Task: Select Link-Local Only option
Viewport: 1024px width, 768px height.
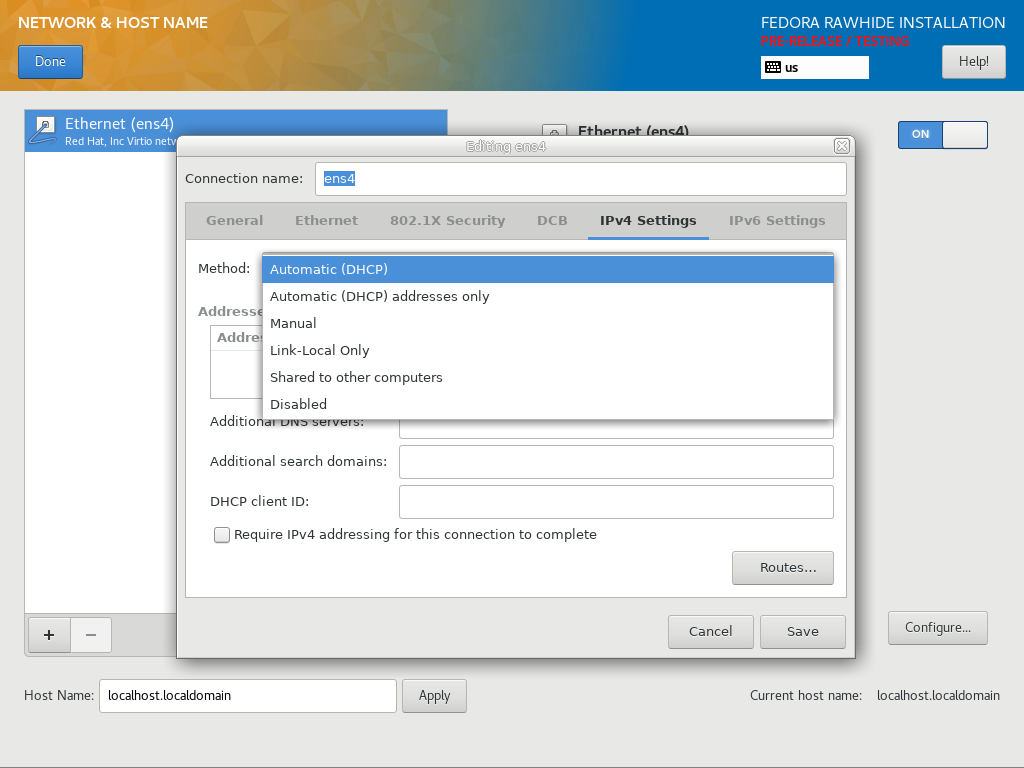Action: point(548,350)
